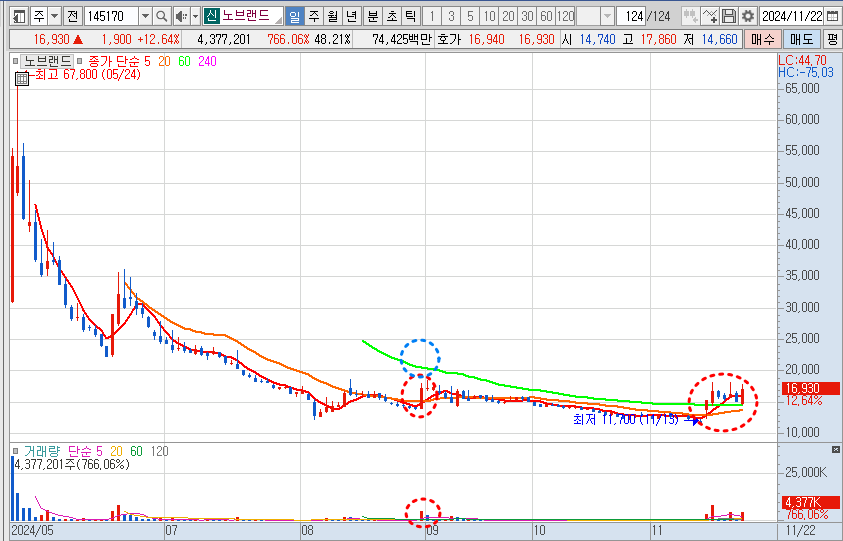The height and width of the screenshot is (541, 843).
Task: Click the 120 volume average legend
Action: [159, 451]
